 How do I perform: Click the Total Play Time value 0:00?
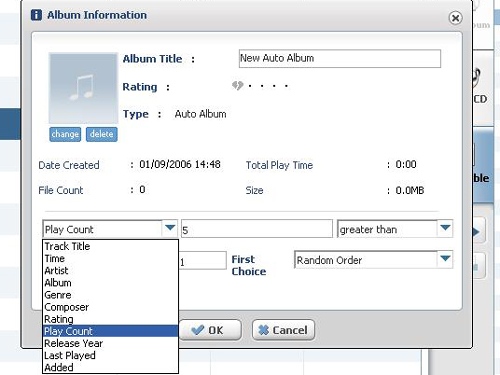point(406,164)
